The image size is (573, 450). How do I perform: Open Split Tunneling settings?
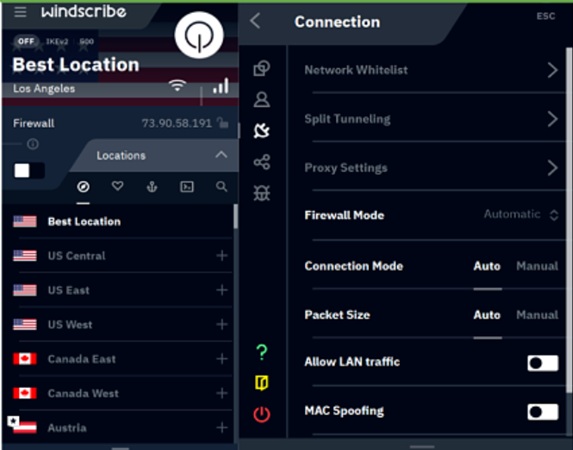point(431,119)
